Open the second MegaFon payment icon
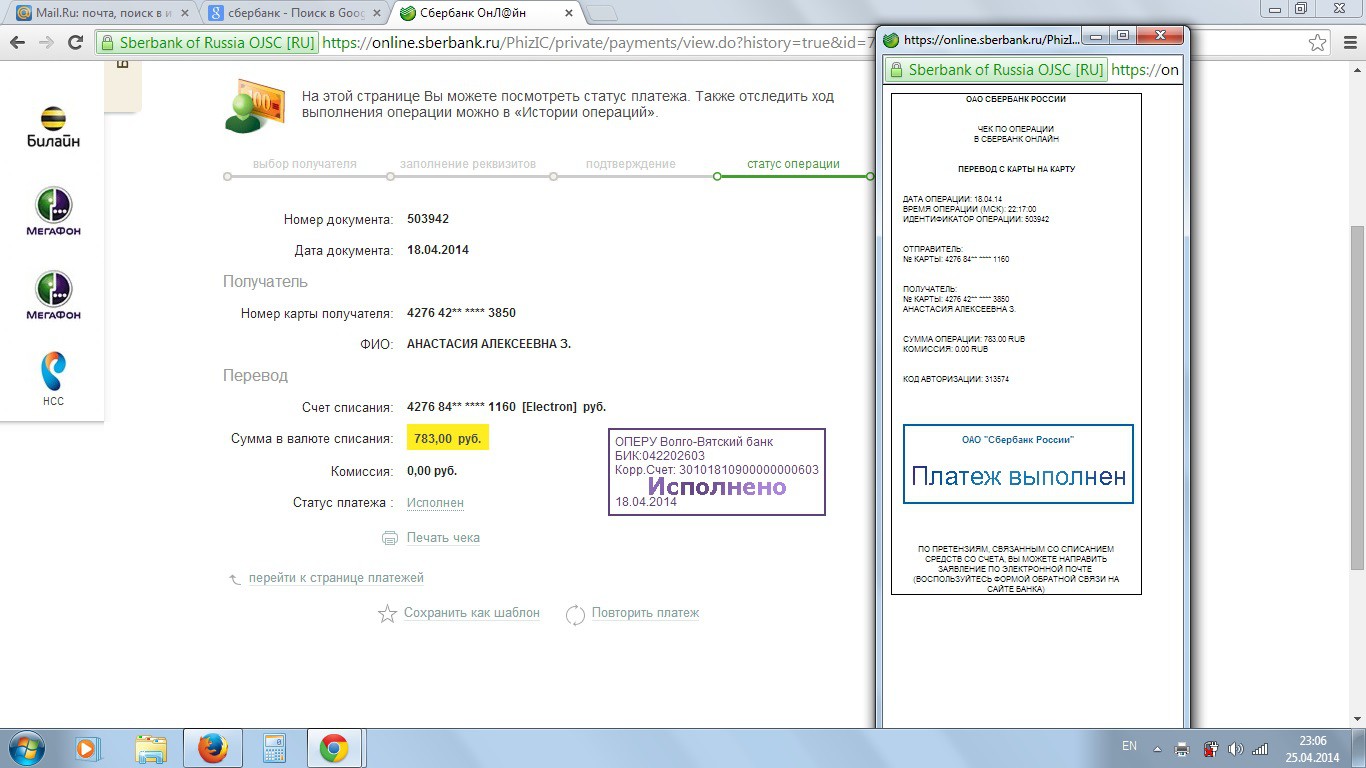Viewport: 1366px width, 768px height. 53,295
